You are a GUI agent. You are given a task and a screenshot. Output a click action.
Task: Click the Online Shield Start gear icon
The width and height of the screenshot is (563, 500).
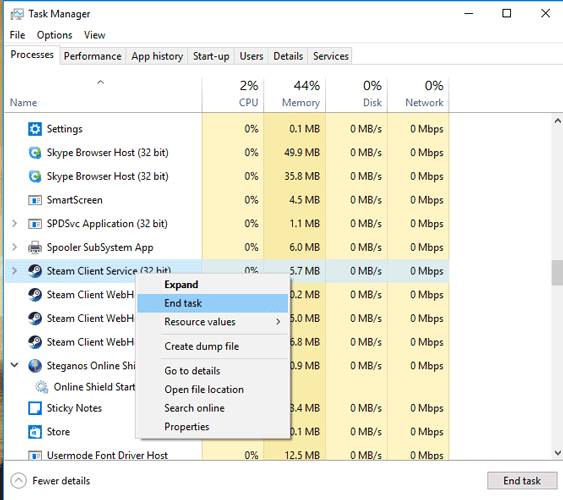[41, 387]
